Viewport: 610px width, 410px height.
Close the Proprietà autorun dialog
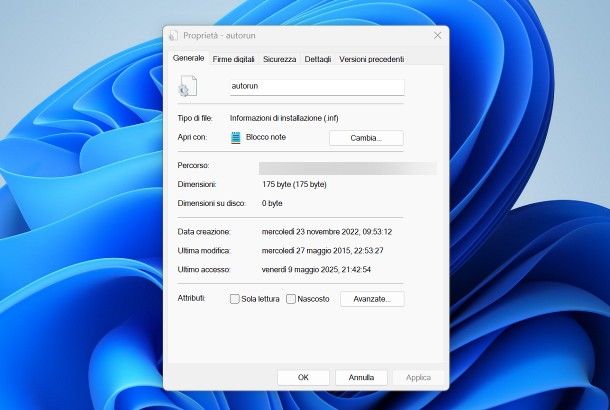click(x=437, y=35)
